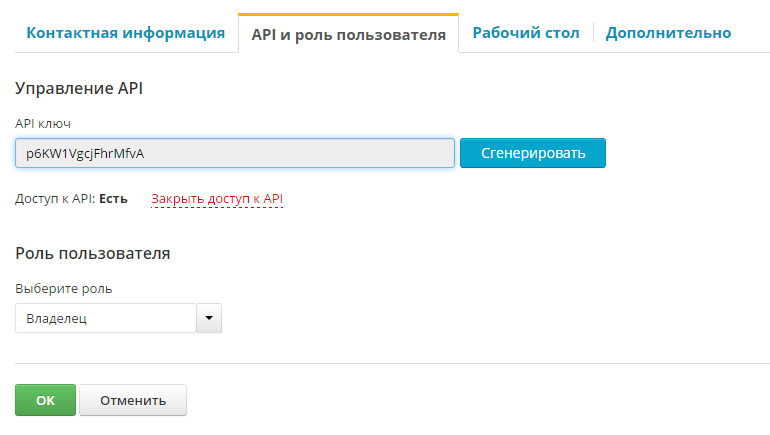Select the API и роль пользователя tab

pos(349,34)
